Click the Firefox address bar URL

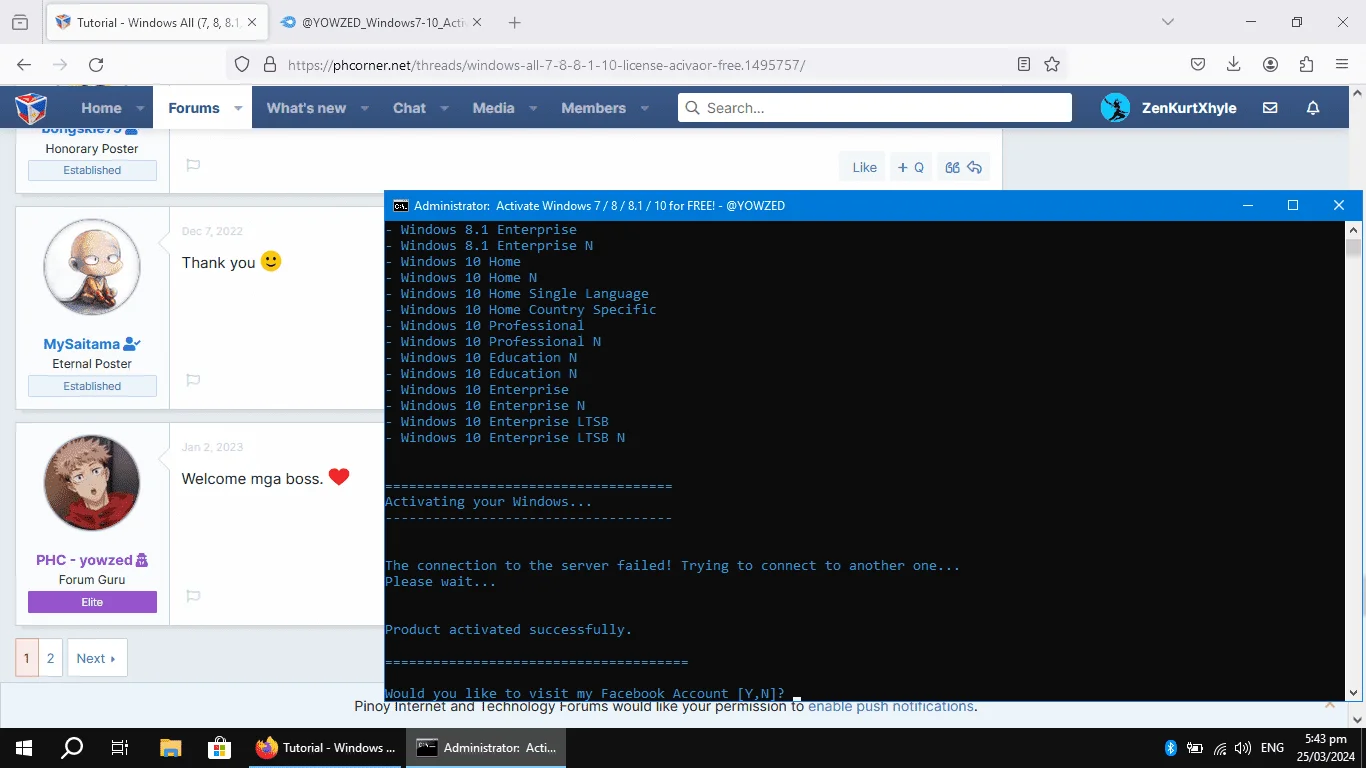pyautogui.click(x=546, y=65)
